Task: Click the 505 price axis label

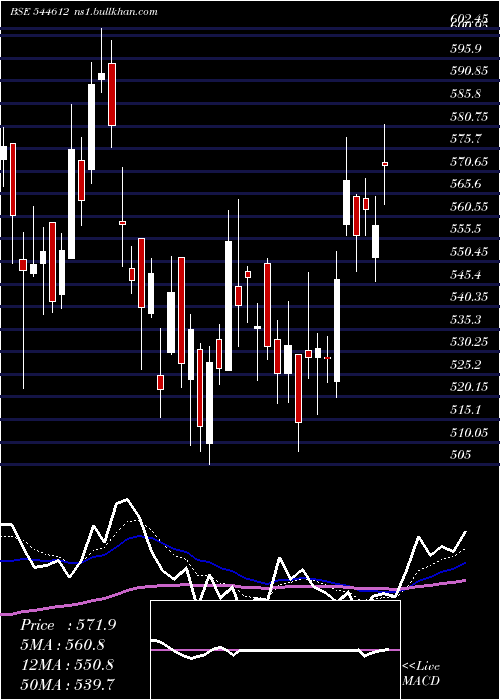Action: [x=461, y=455]
